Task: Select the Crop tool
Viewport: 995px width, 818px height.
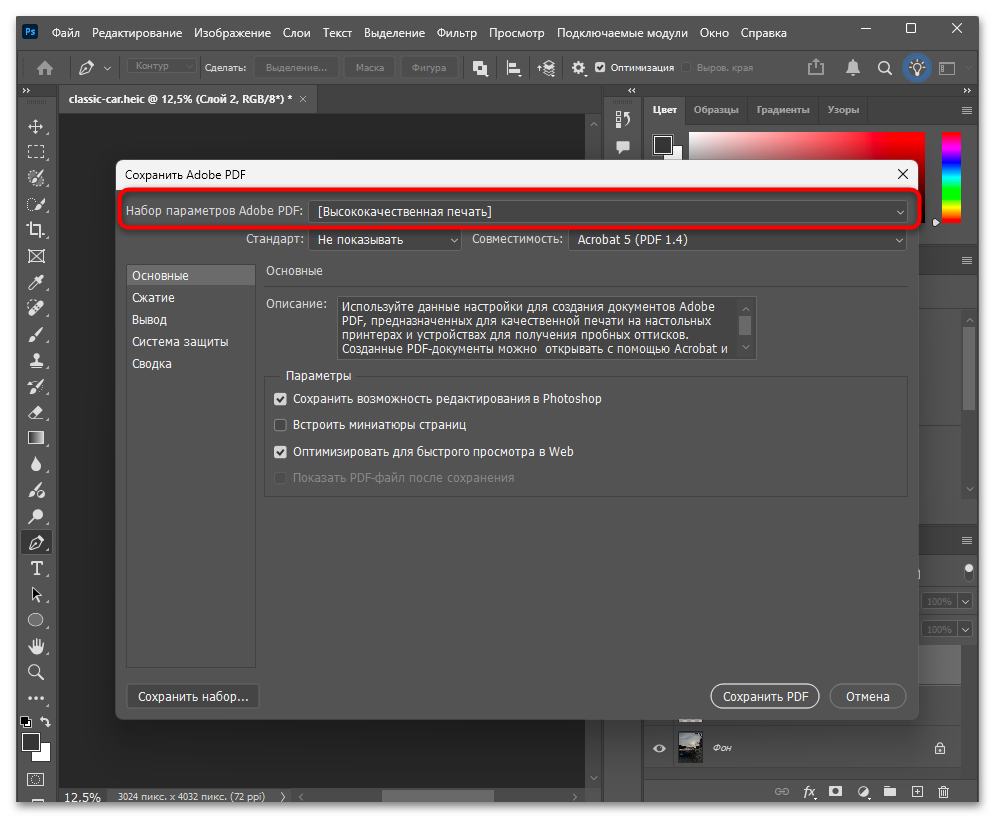Action: (x=36, y=230)
